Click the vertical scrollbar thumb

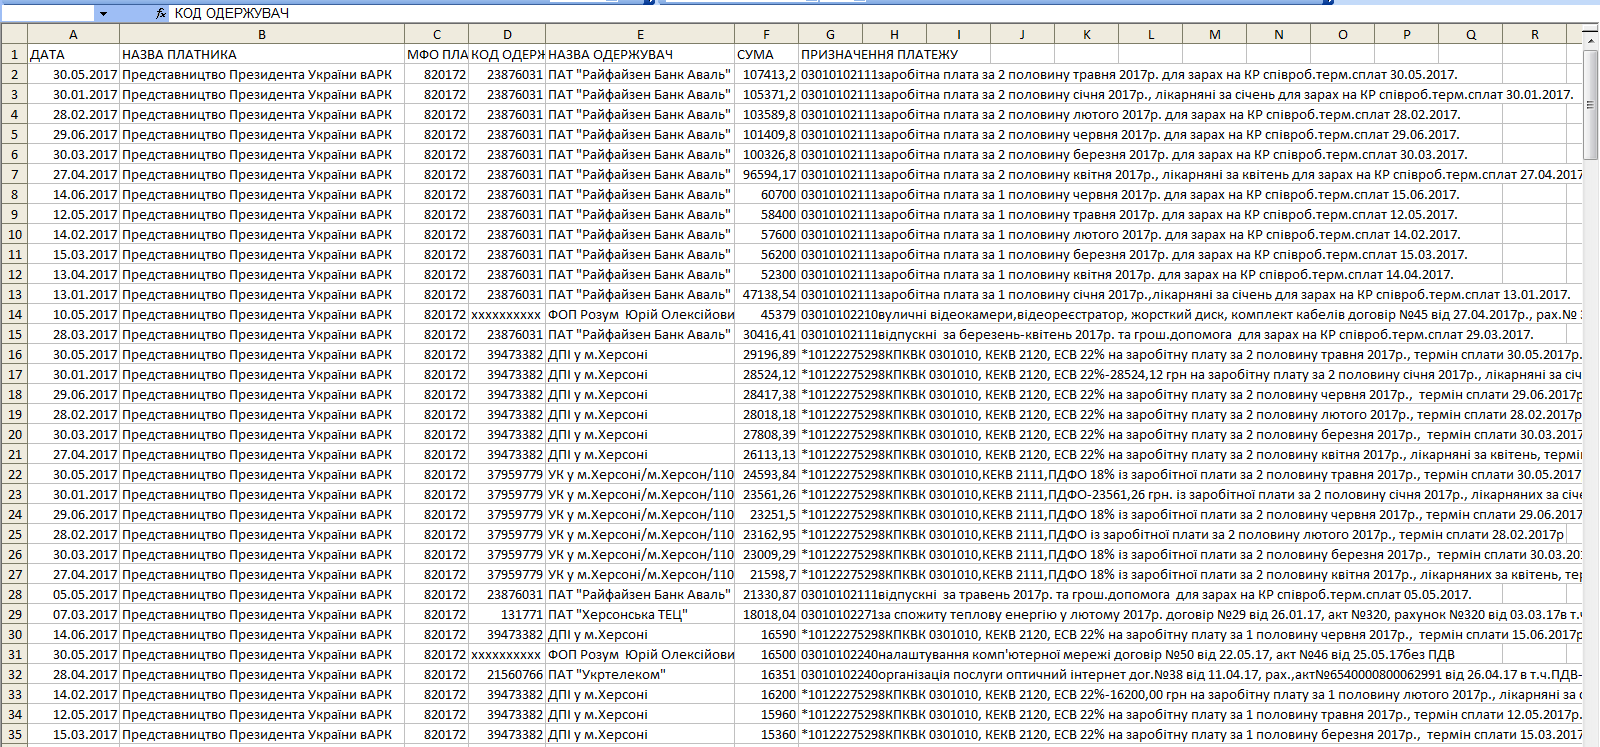point(1590,105)
